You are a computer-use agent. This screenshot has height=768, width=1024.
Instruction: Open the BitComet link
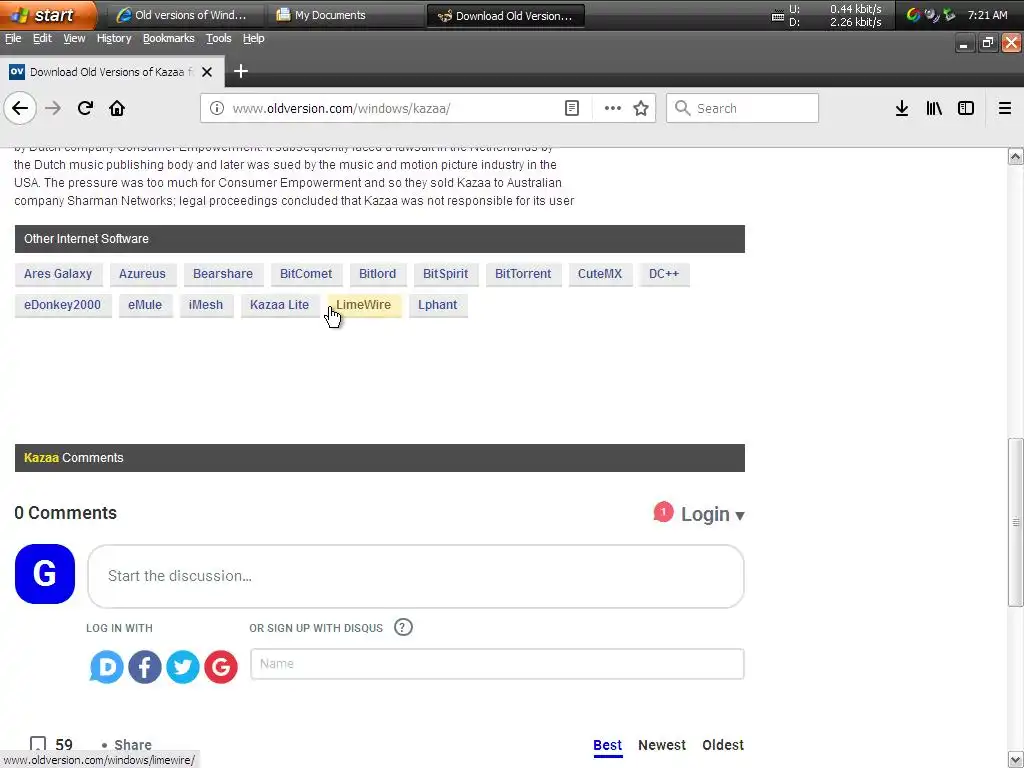[306, 274]
